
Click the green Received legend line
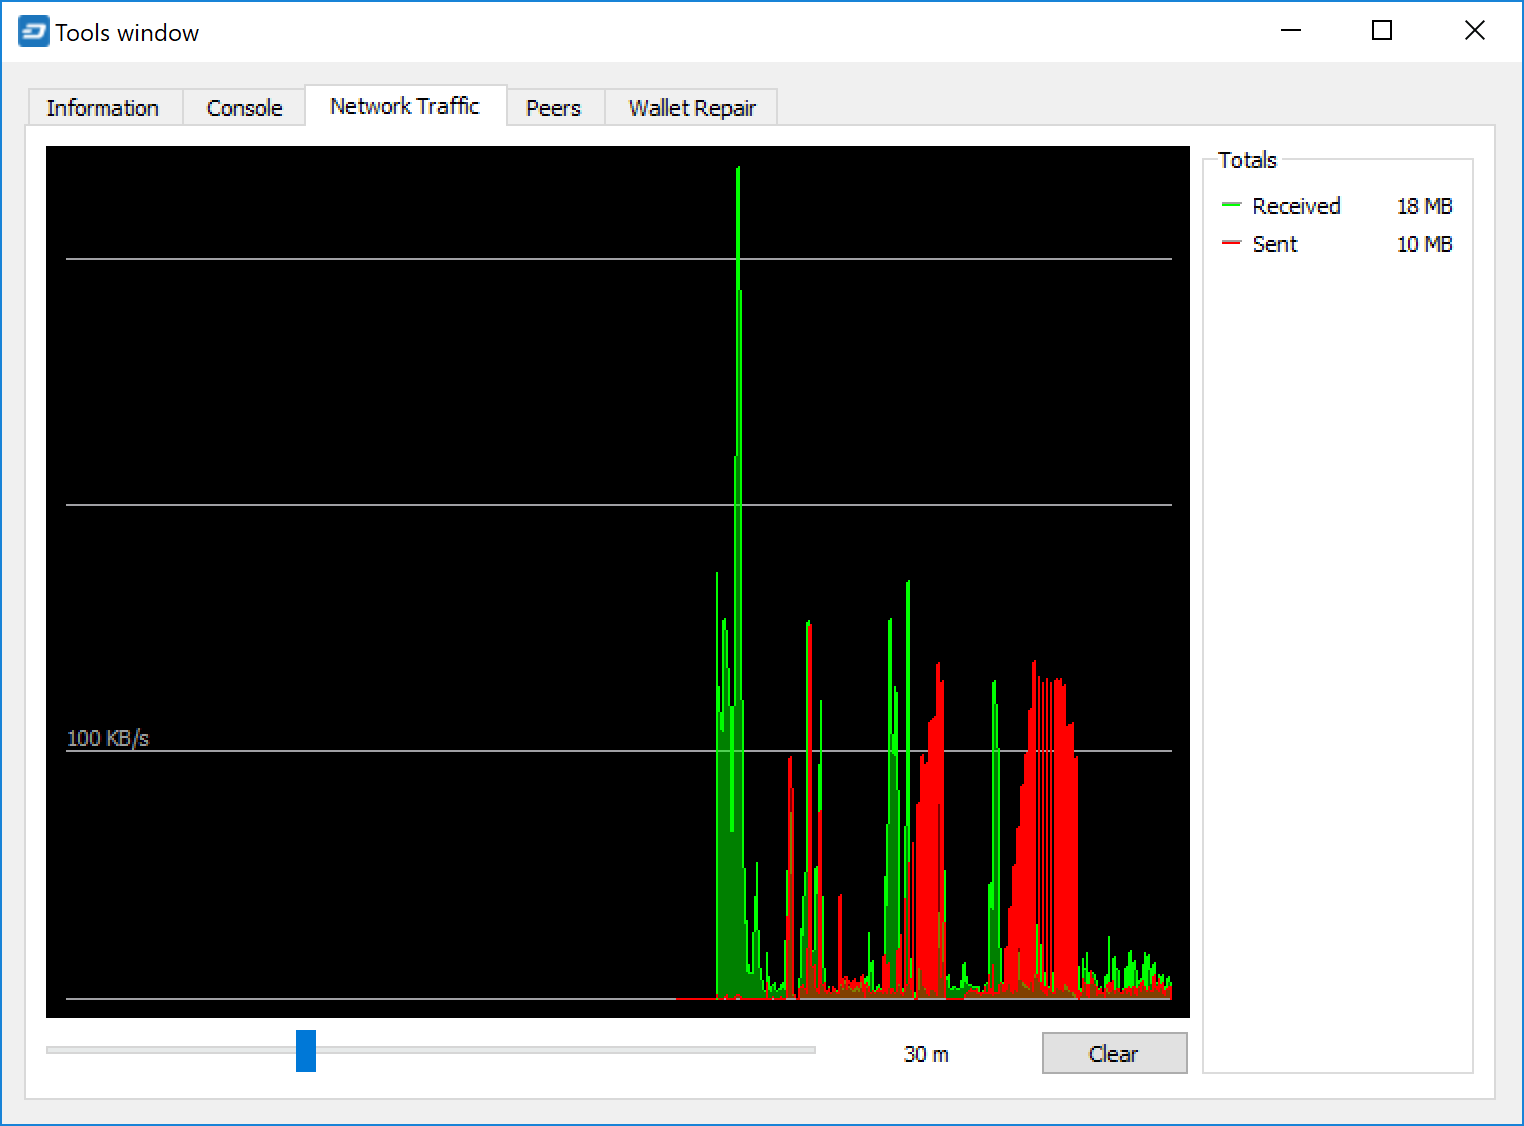(1231, 205)
